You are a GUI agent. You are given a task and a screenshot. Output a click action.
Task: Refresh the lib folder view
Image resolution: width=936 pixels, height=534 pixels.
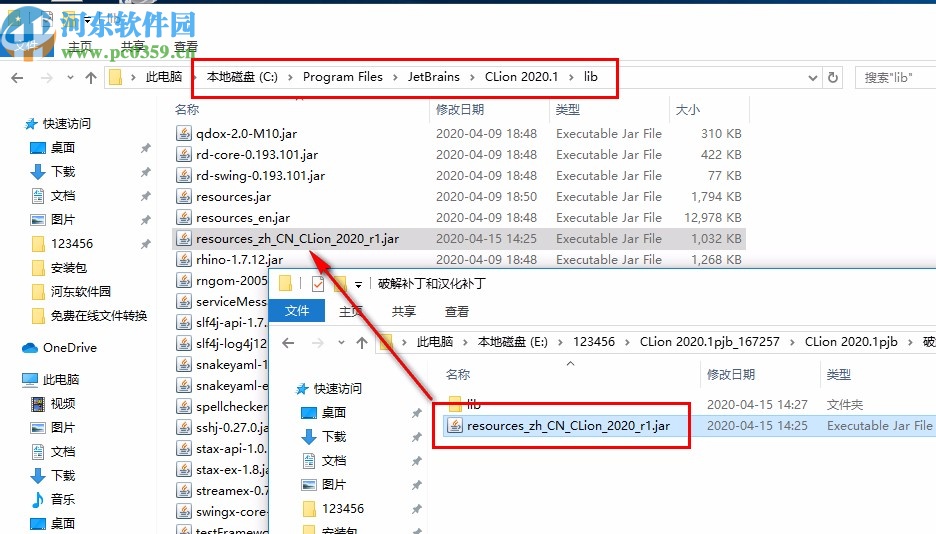(x=833, y=78)
